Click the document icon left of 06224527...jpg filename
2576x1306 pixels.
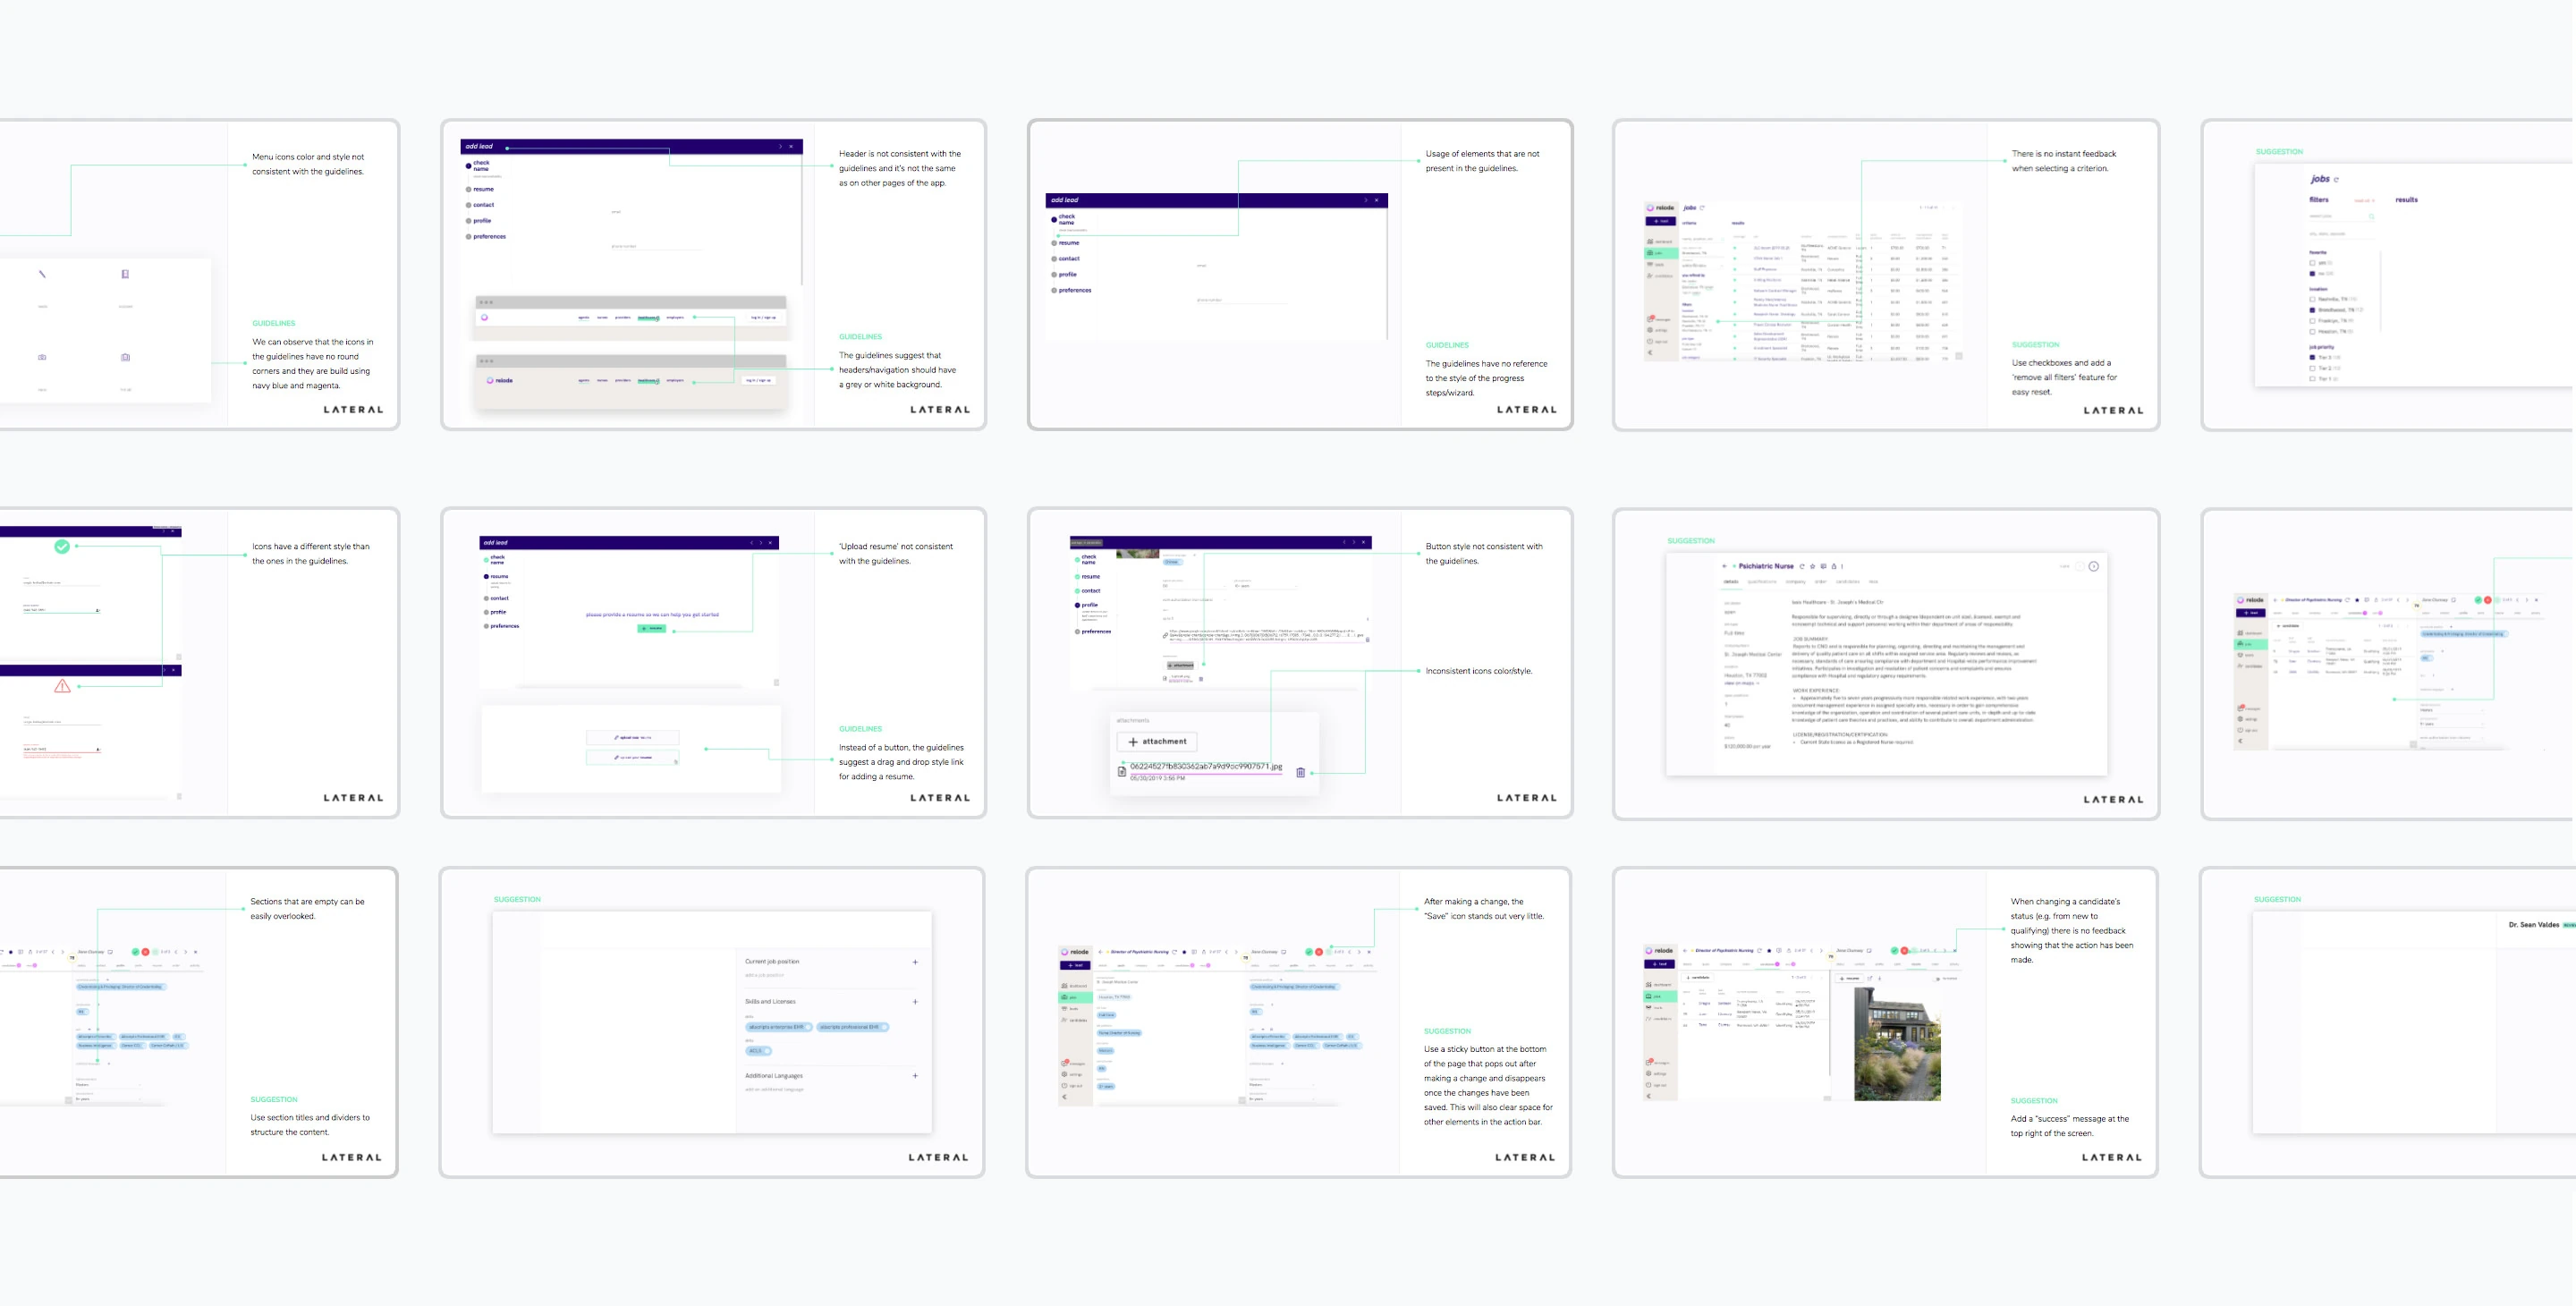coord(1122,772)
